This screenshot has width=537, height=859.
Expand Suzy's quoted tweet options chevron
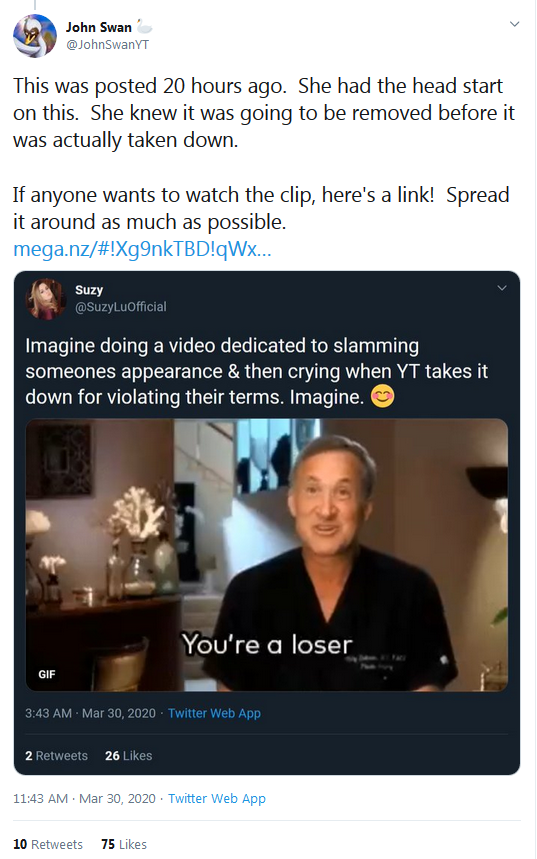pyautogui.click(x=501, y=288)
